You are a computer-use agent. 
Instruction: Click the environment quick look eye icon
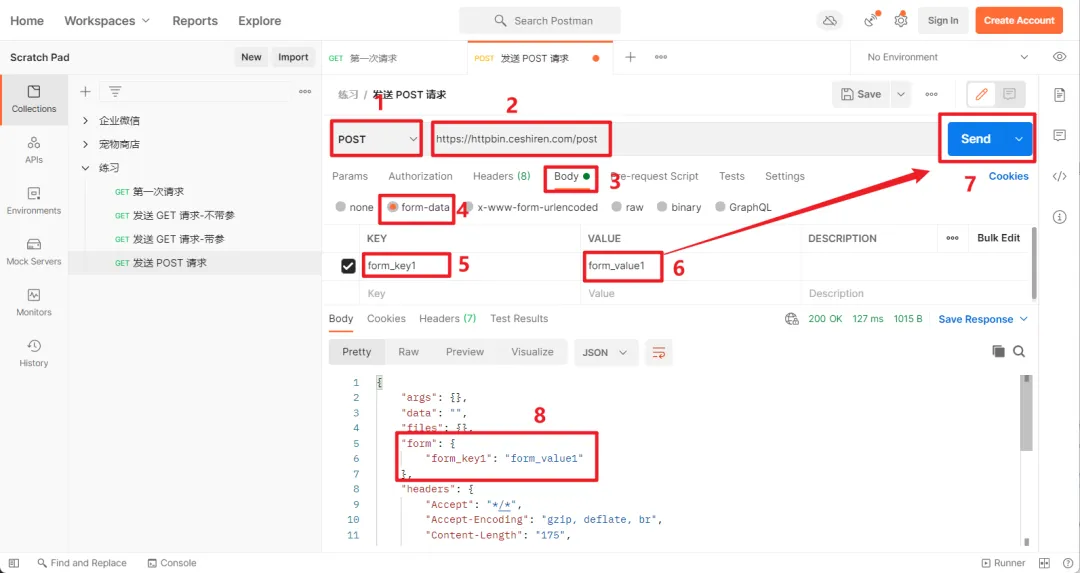tap(1059, 57)
